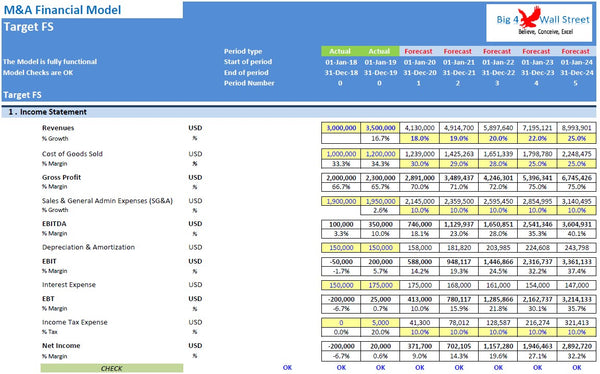Image resolution: width=600 pixels, height=374 pixels.
Task: Select the 2018 Depreciation & Amortization cell
Action: pyautogui.click(x=341, y=248)
